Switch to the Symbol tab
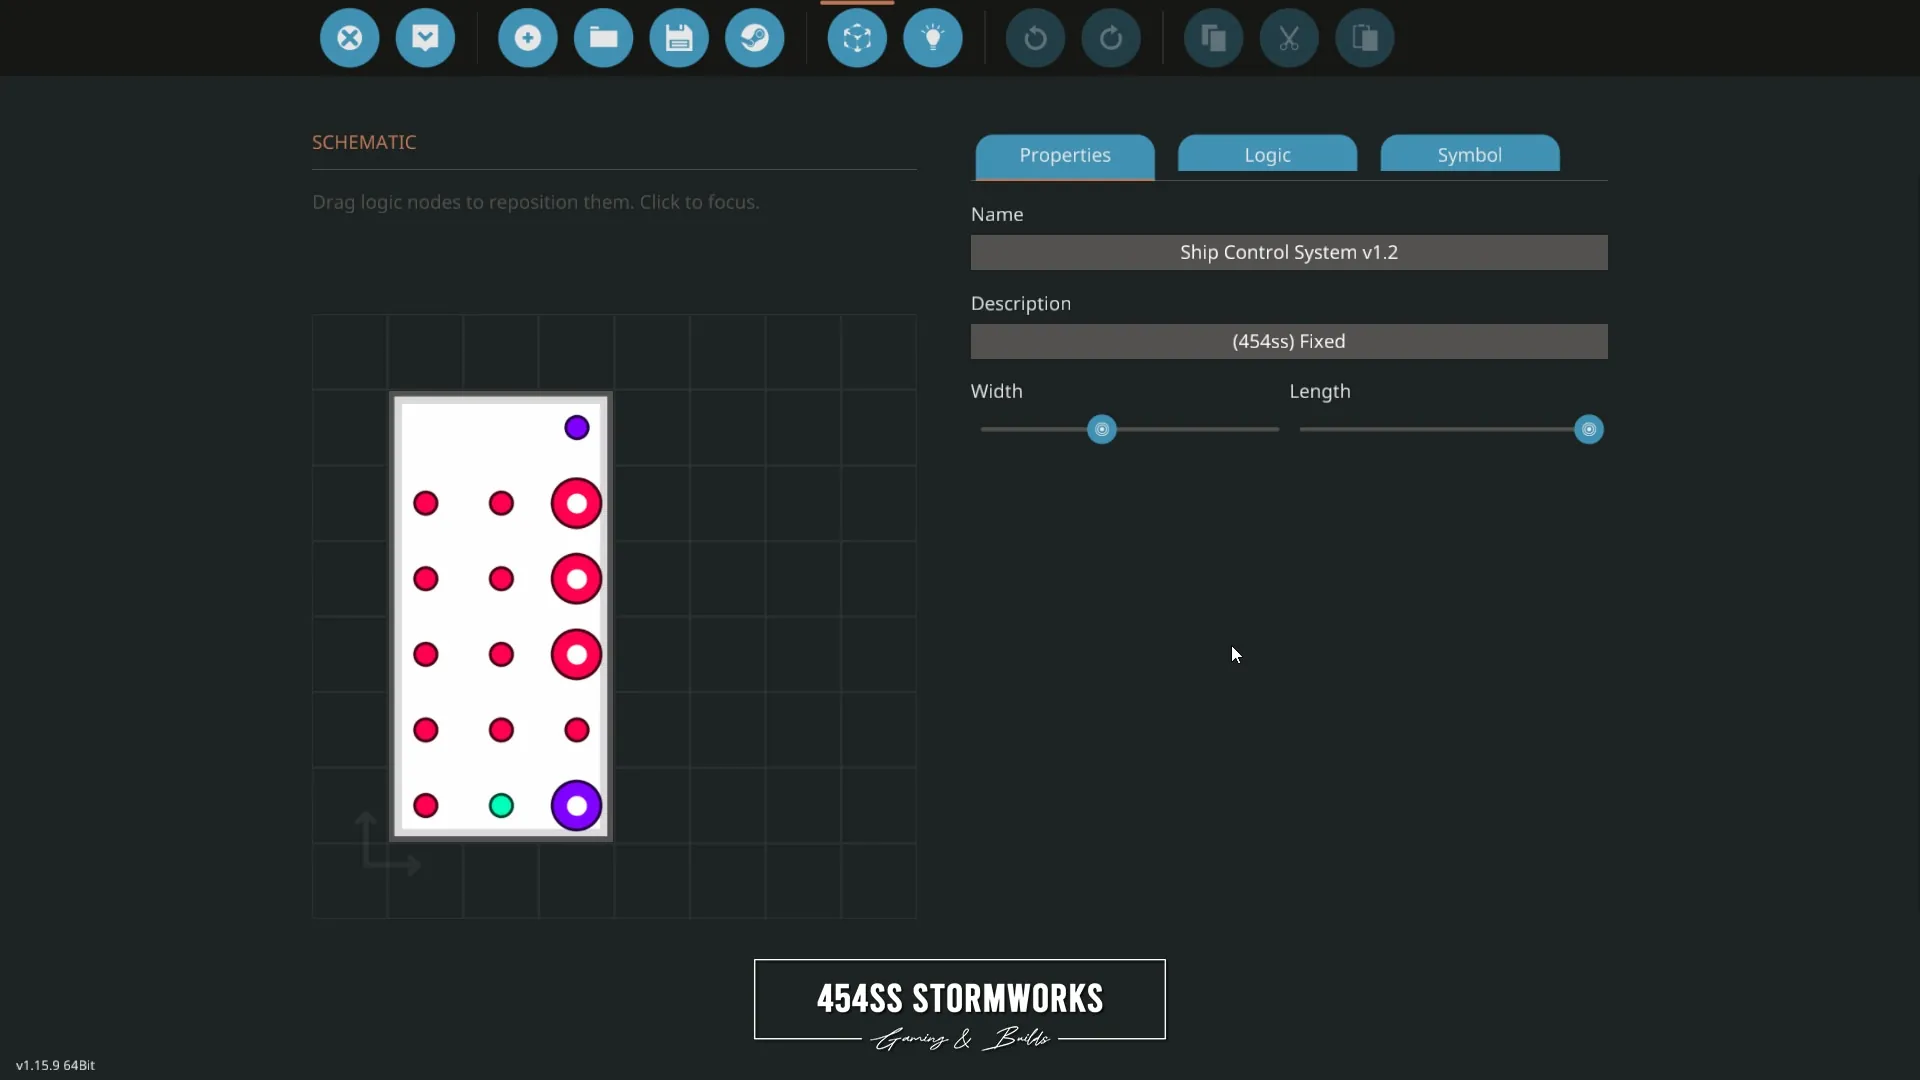 (x=1469, y=155)
